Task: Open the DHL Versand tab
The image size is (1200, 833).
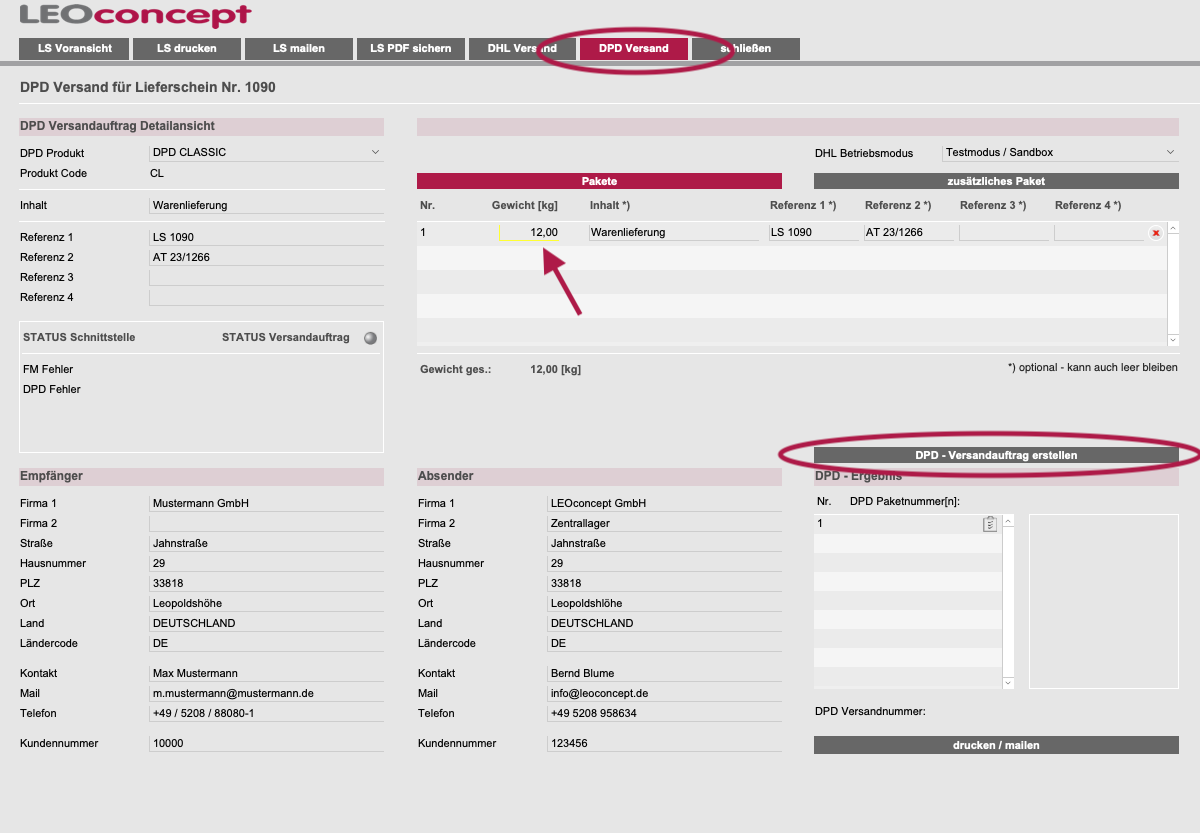Action: point(522,48)
